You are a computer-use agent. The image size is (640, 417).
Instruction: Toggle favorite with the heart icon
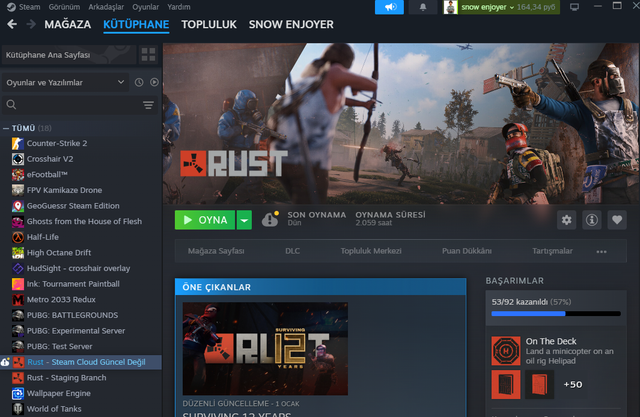(x=617, y=220)
